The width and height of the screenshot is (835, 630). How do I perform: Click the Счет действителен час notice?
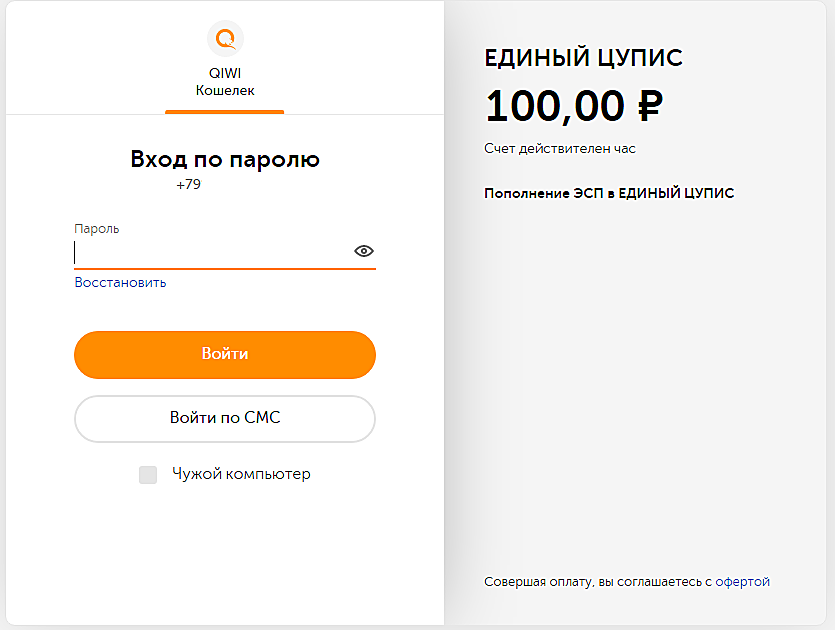tap(560, 149)
